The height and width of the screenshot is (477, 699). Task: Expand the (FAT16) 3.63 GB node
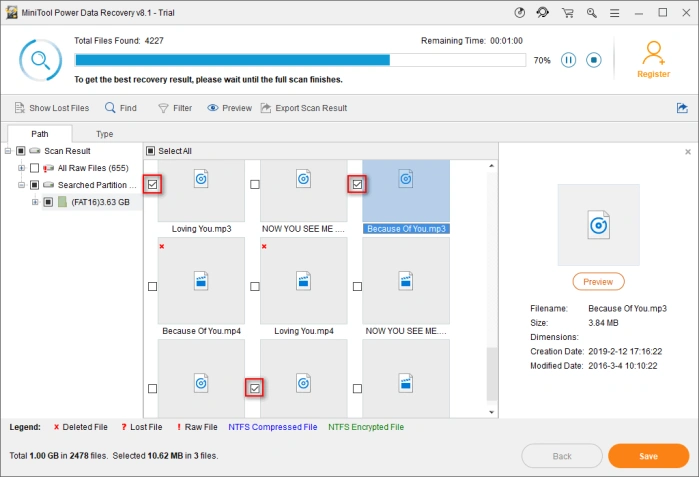click(x=35, y=202)
